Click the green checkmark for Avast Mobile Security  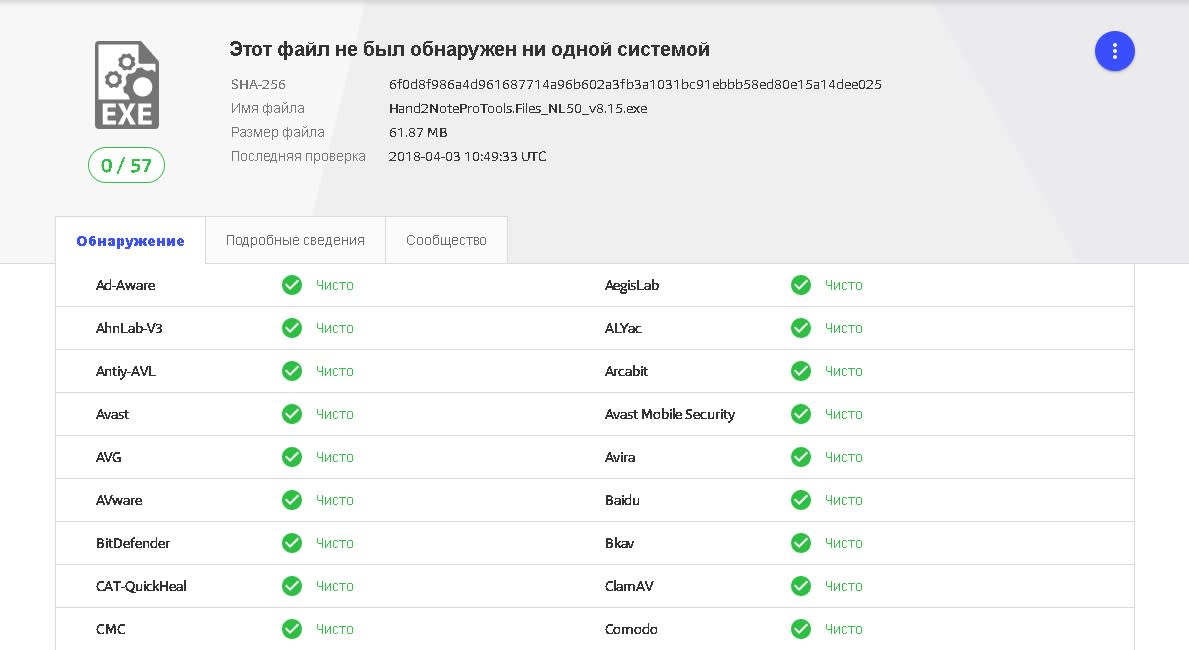(x=801, y=414)
